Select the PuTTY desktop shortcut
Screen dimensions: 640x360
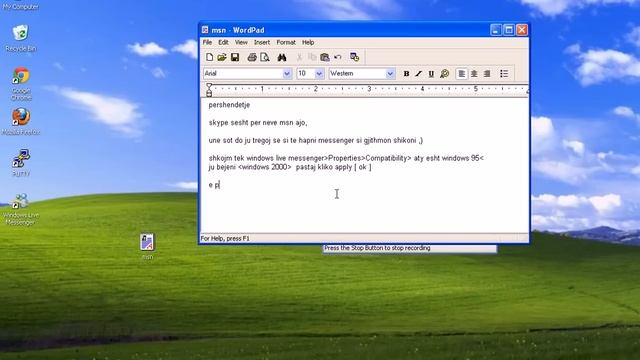(x=21, y=162)
